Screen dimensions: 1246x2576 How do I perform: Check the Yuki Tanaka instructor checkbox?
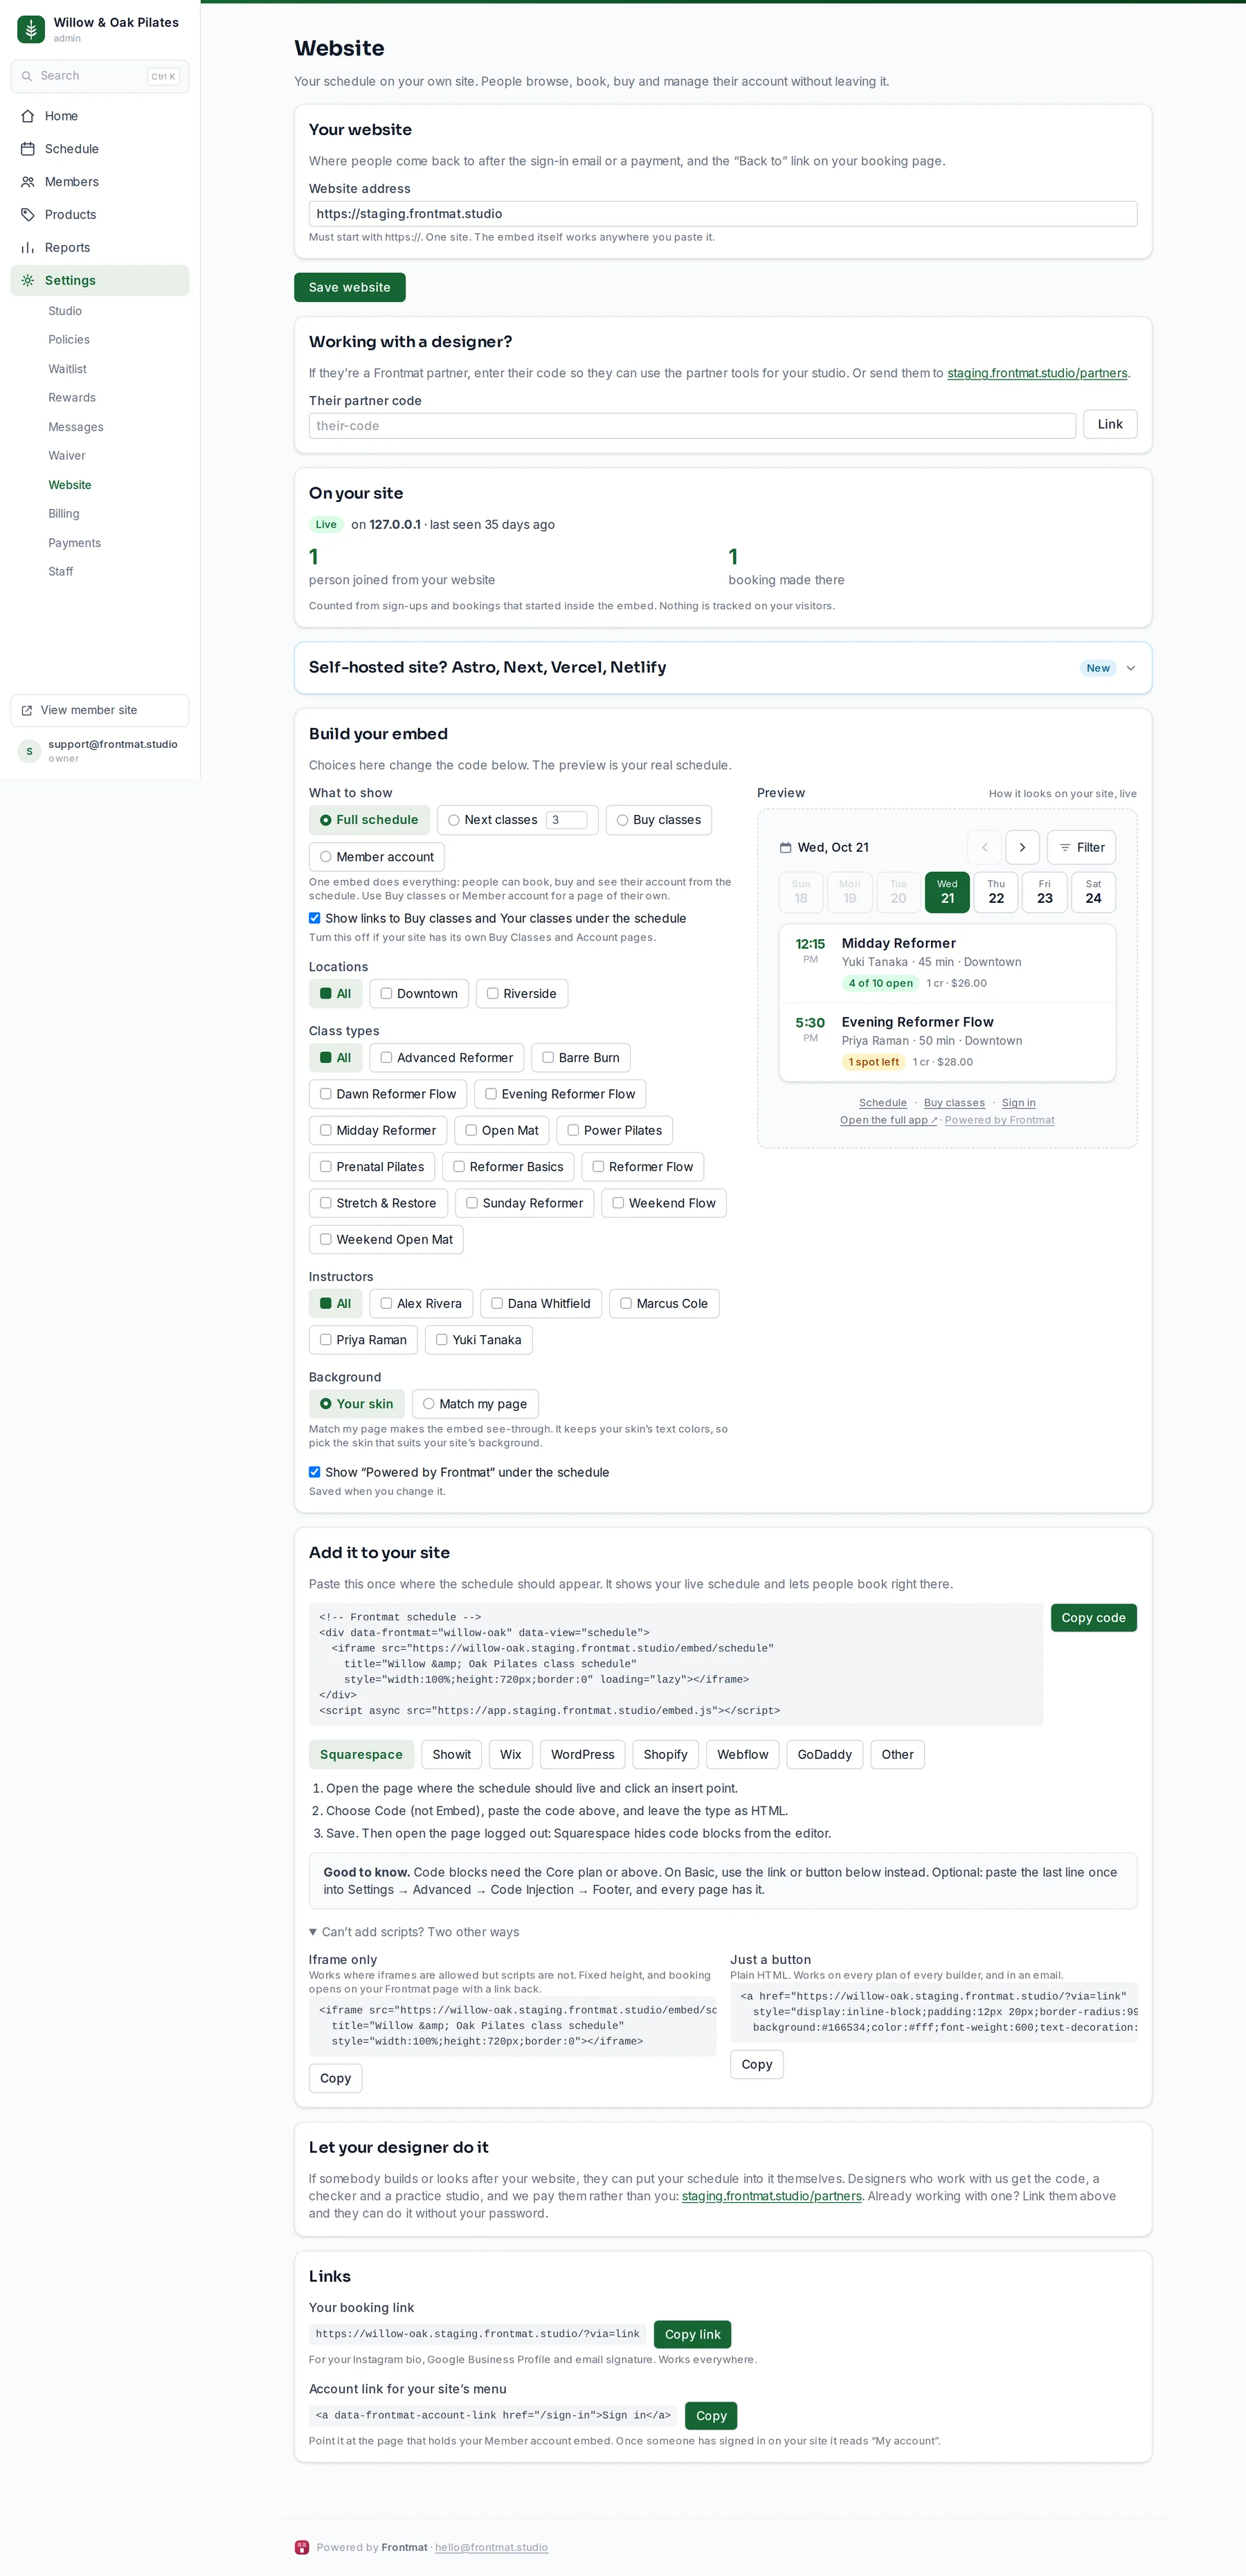tap(442, 1340)
